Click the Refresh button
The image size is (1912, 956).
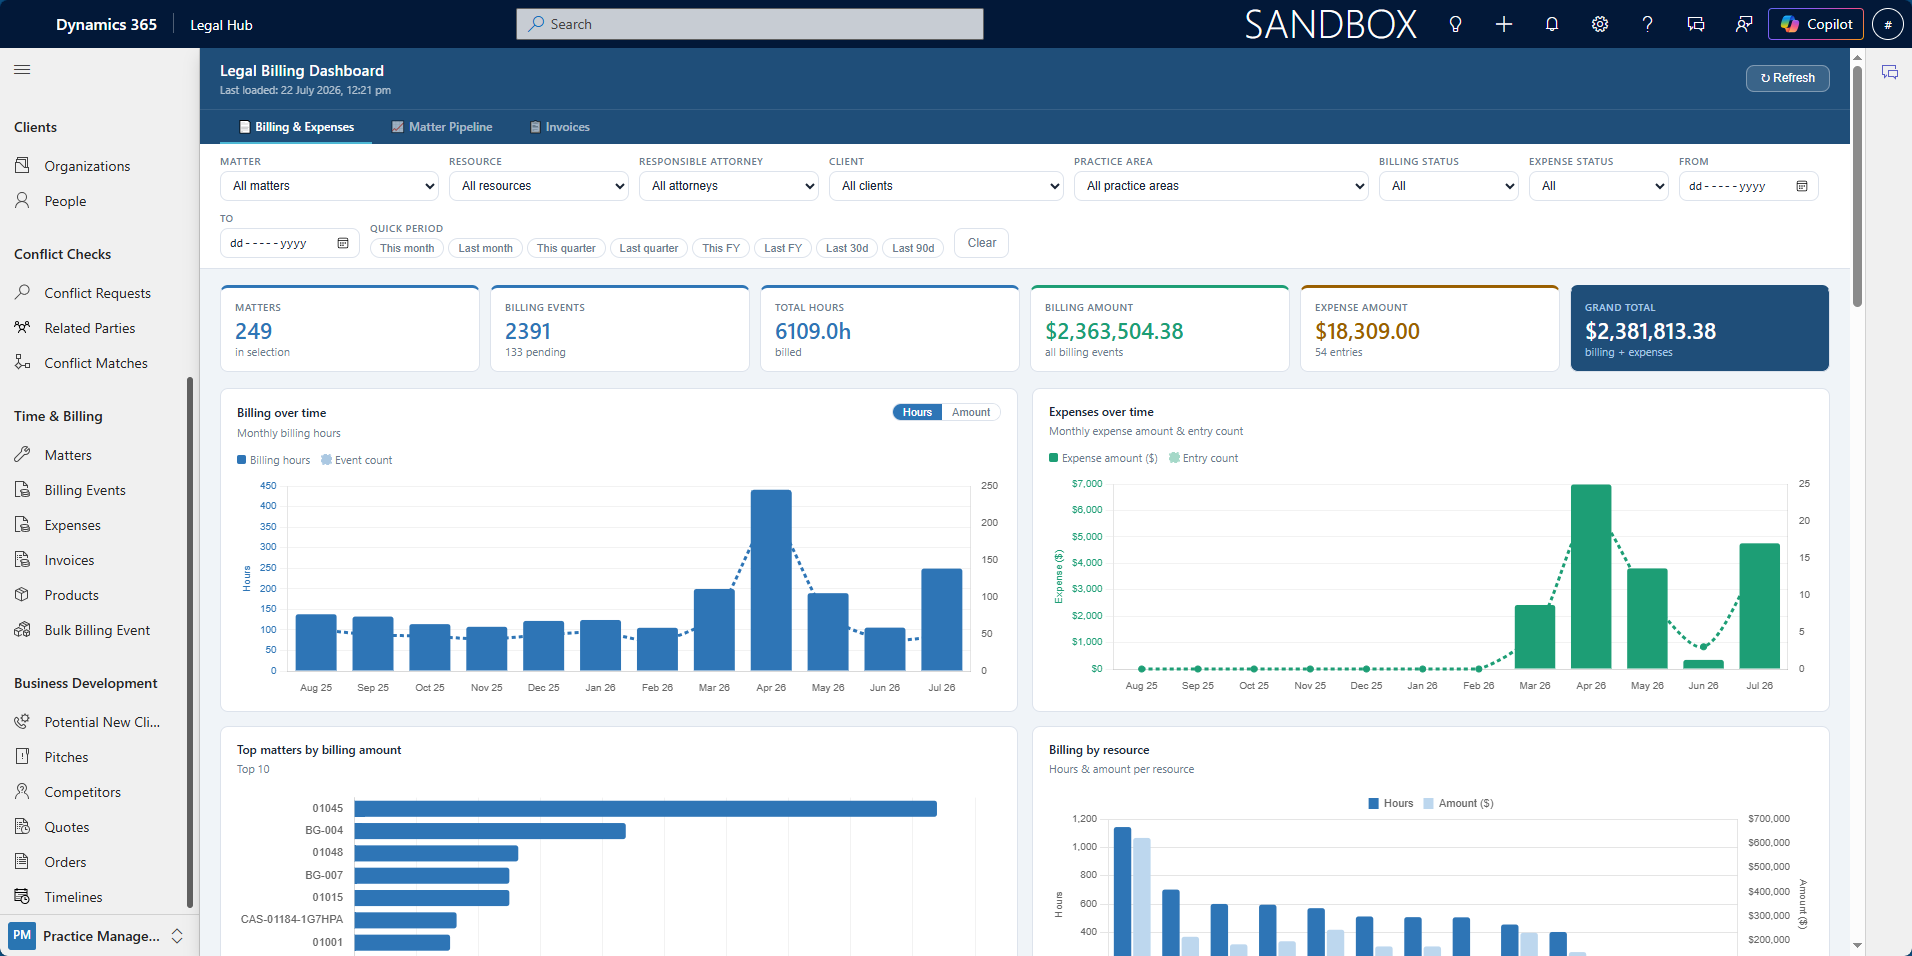(x=1787, y=78)
